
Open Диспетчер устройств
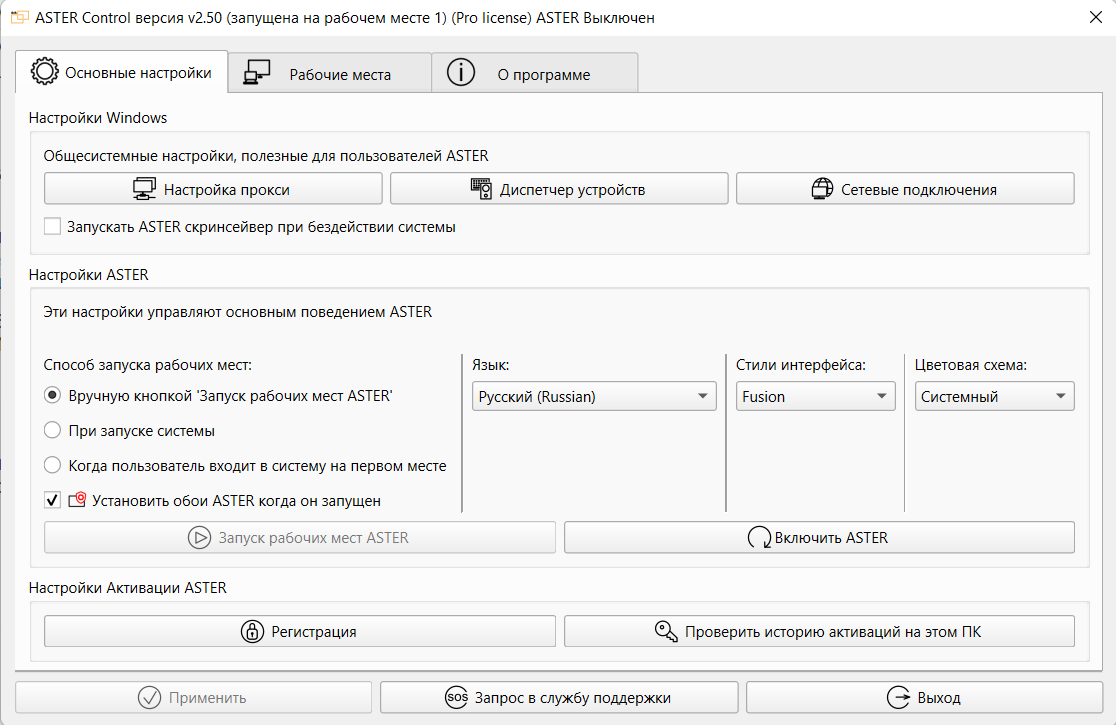(559, 189)
